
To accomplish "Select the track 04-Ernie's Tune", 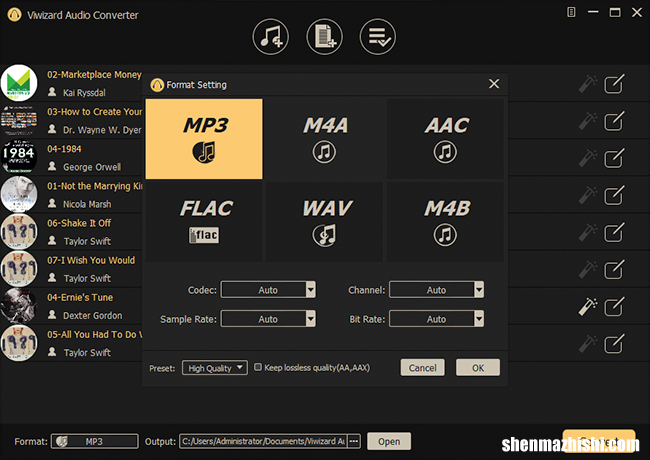I will click(x=80, y=297).
